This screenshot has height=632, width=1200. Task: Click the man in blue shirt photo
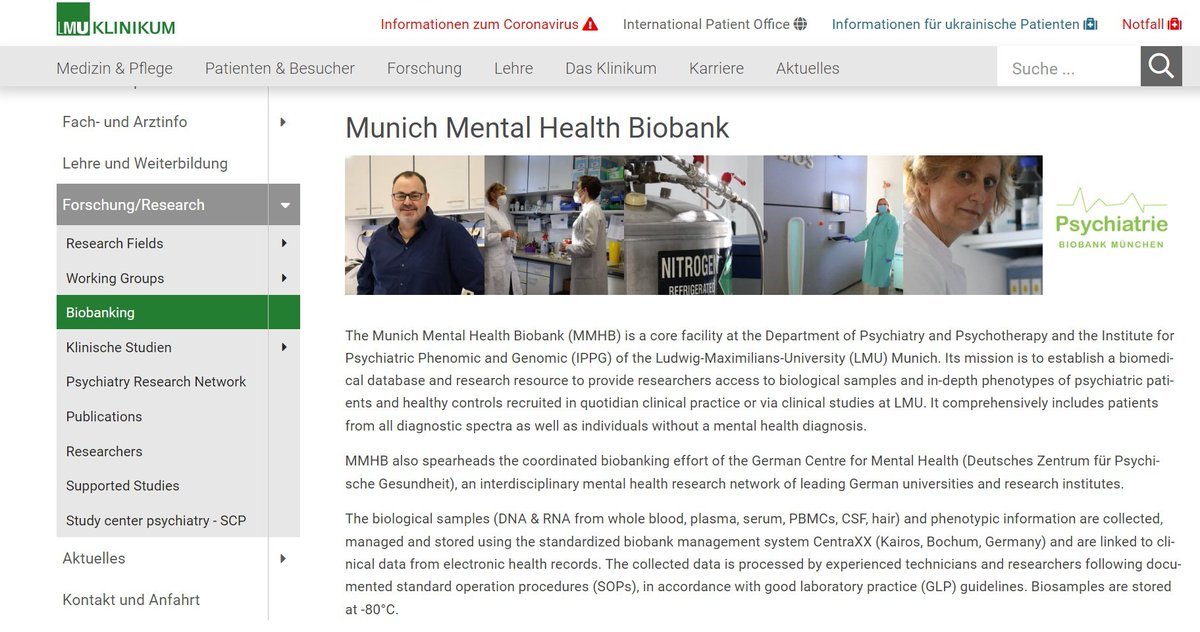pyautogui.click(x=415, y=225)
